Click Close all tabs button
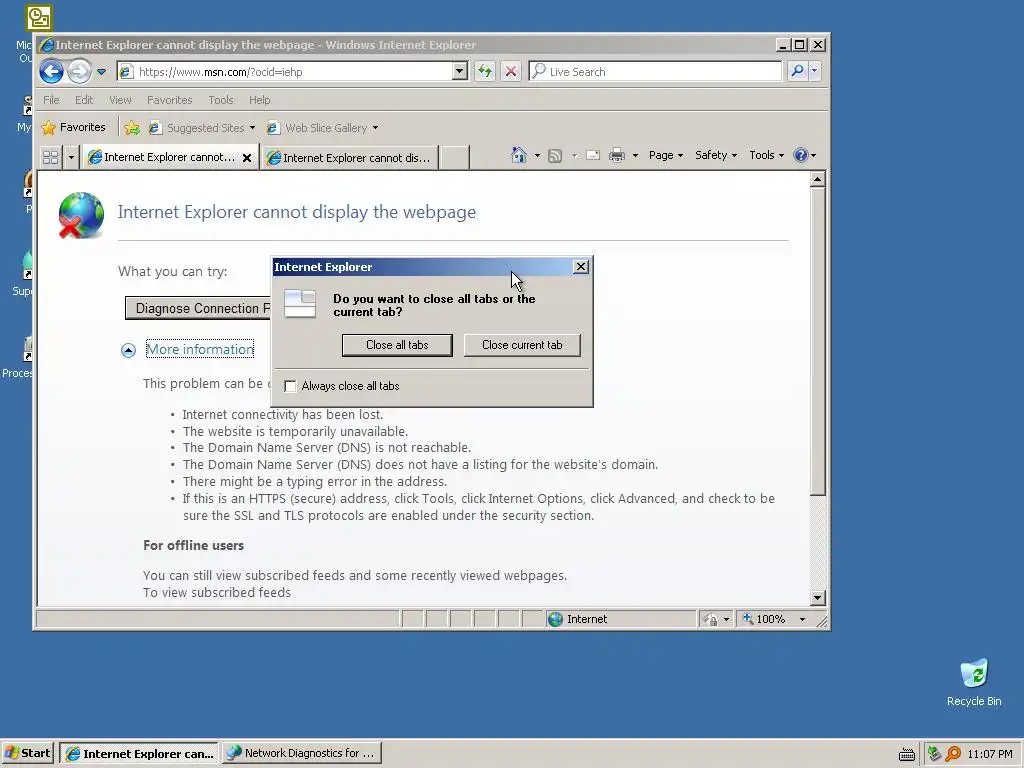Screen dimensions: 1024x768 [x=397, y=345]
